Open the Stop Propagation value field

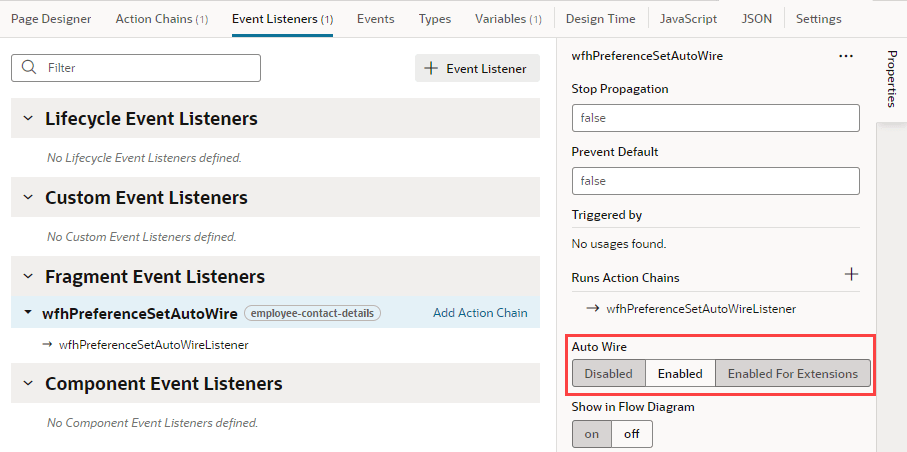click(716, 118)
